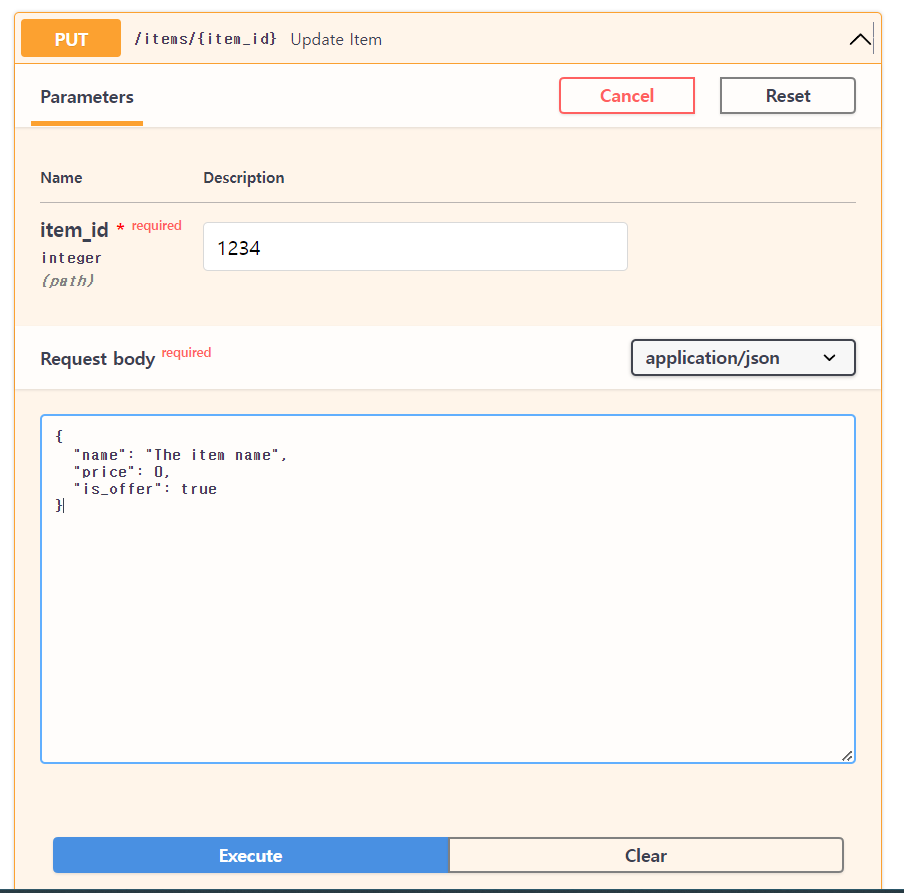Screen dimensions: 904x893
Task: Click the "name": "The item name" JSON line
Action: (x=180, y=455)
